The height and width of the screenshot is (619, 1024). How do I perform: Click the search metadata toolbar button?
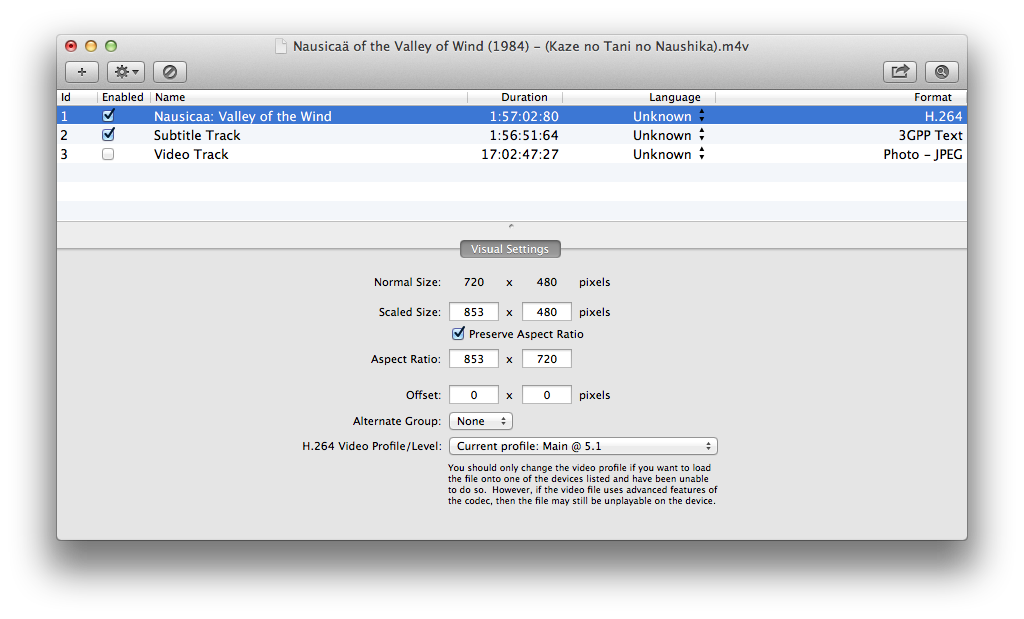coord(942,72)
